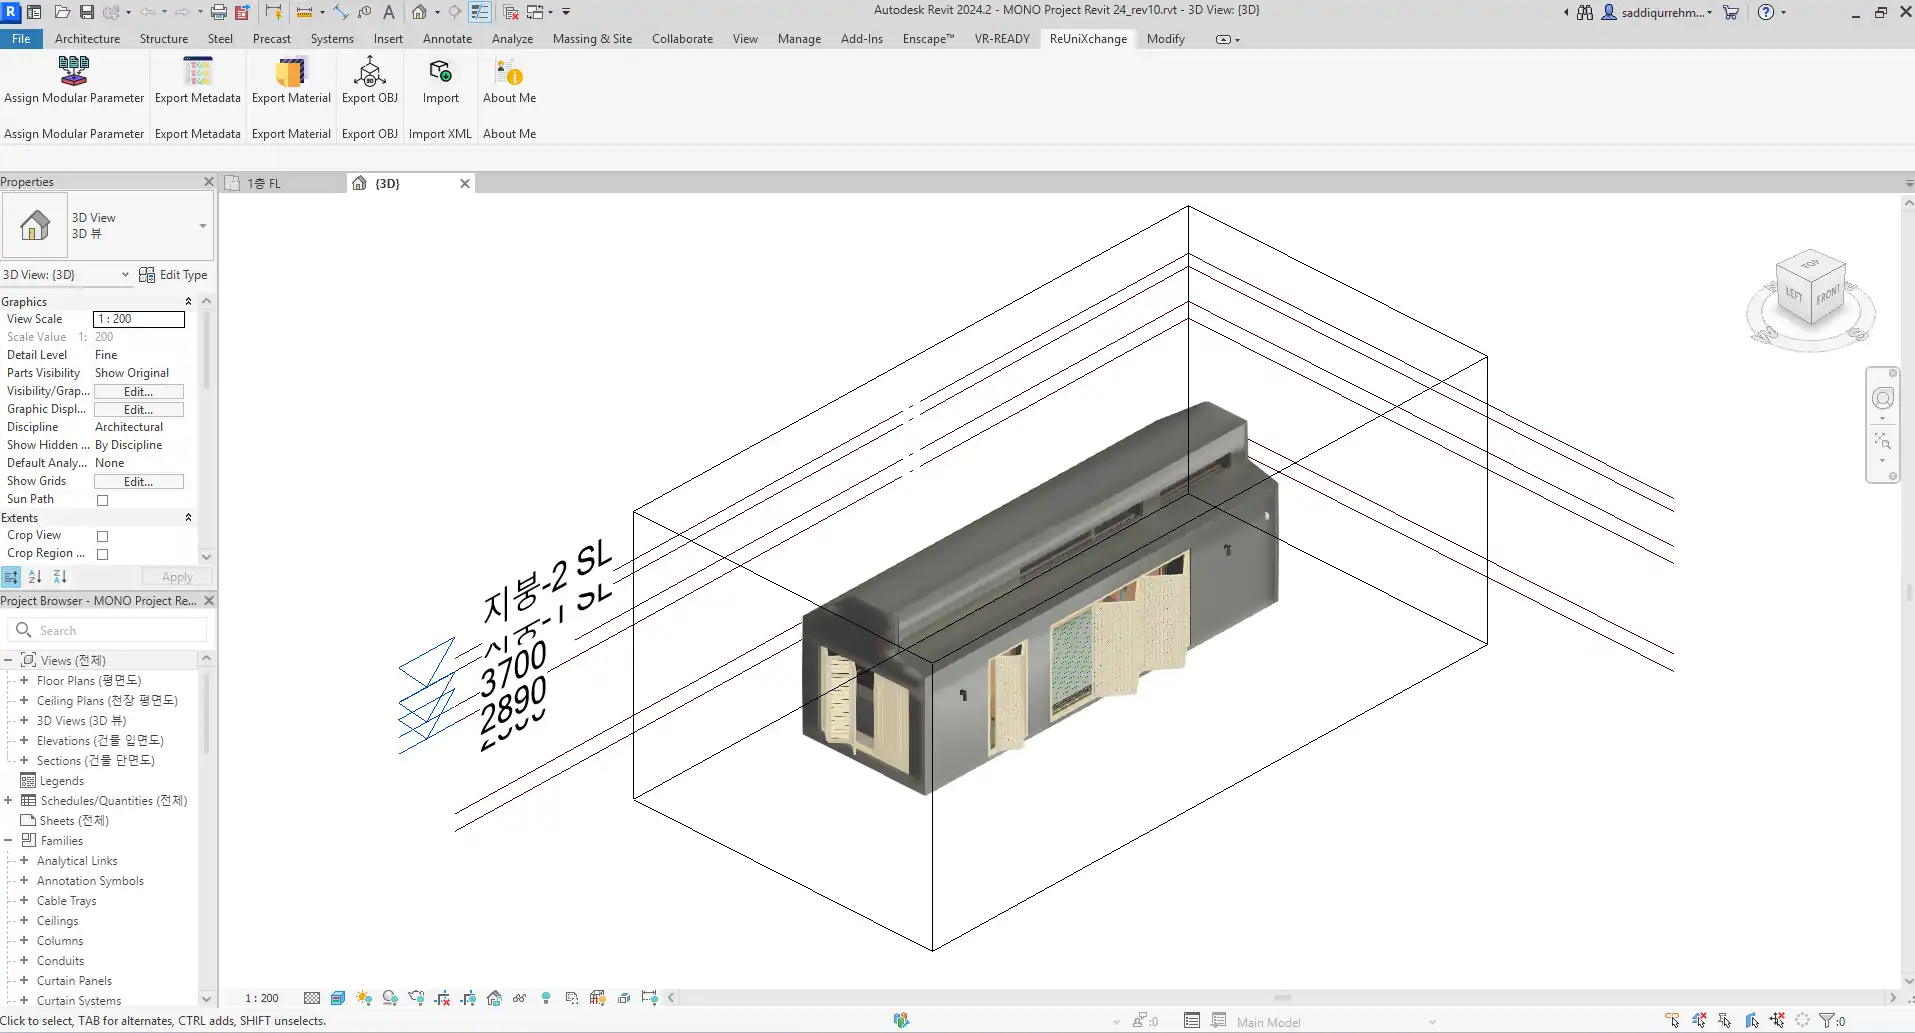
Task: Open the 3D View type selector dropdown
Action: coord(203,226)
